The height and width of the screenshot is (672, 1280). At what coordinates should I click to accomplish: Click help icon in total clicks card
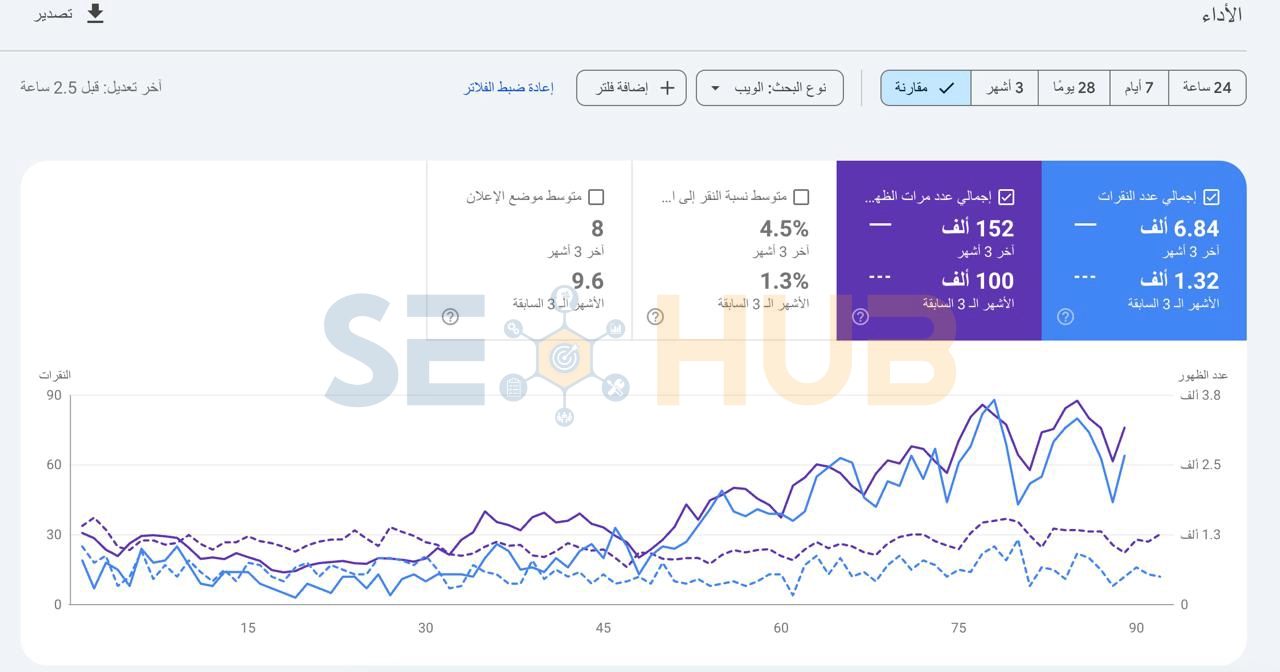[1065, 317]
